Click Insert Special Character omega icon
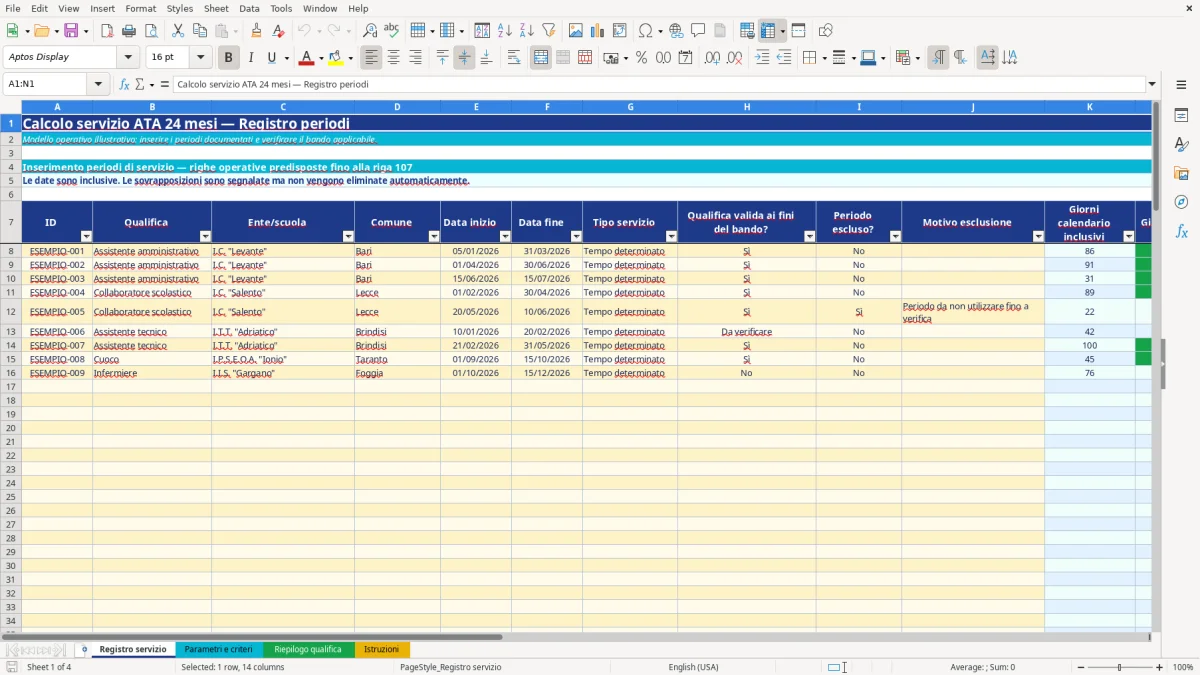 pos(645,31)
